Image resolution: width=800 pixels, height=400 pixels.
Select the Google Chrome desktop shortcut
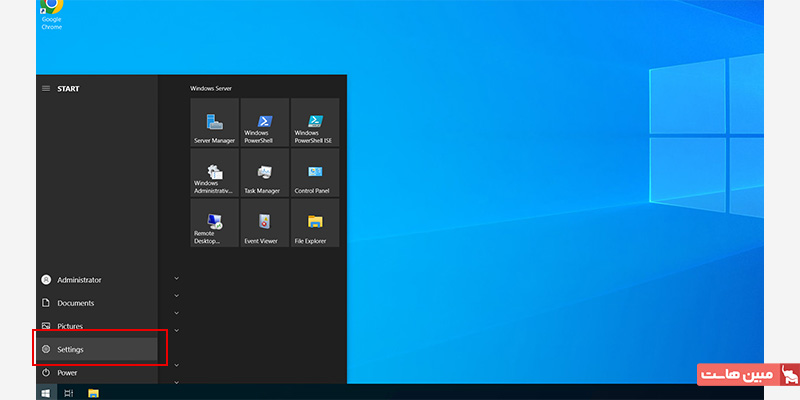pyautogui.click(x=51, y=12)
